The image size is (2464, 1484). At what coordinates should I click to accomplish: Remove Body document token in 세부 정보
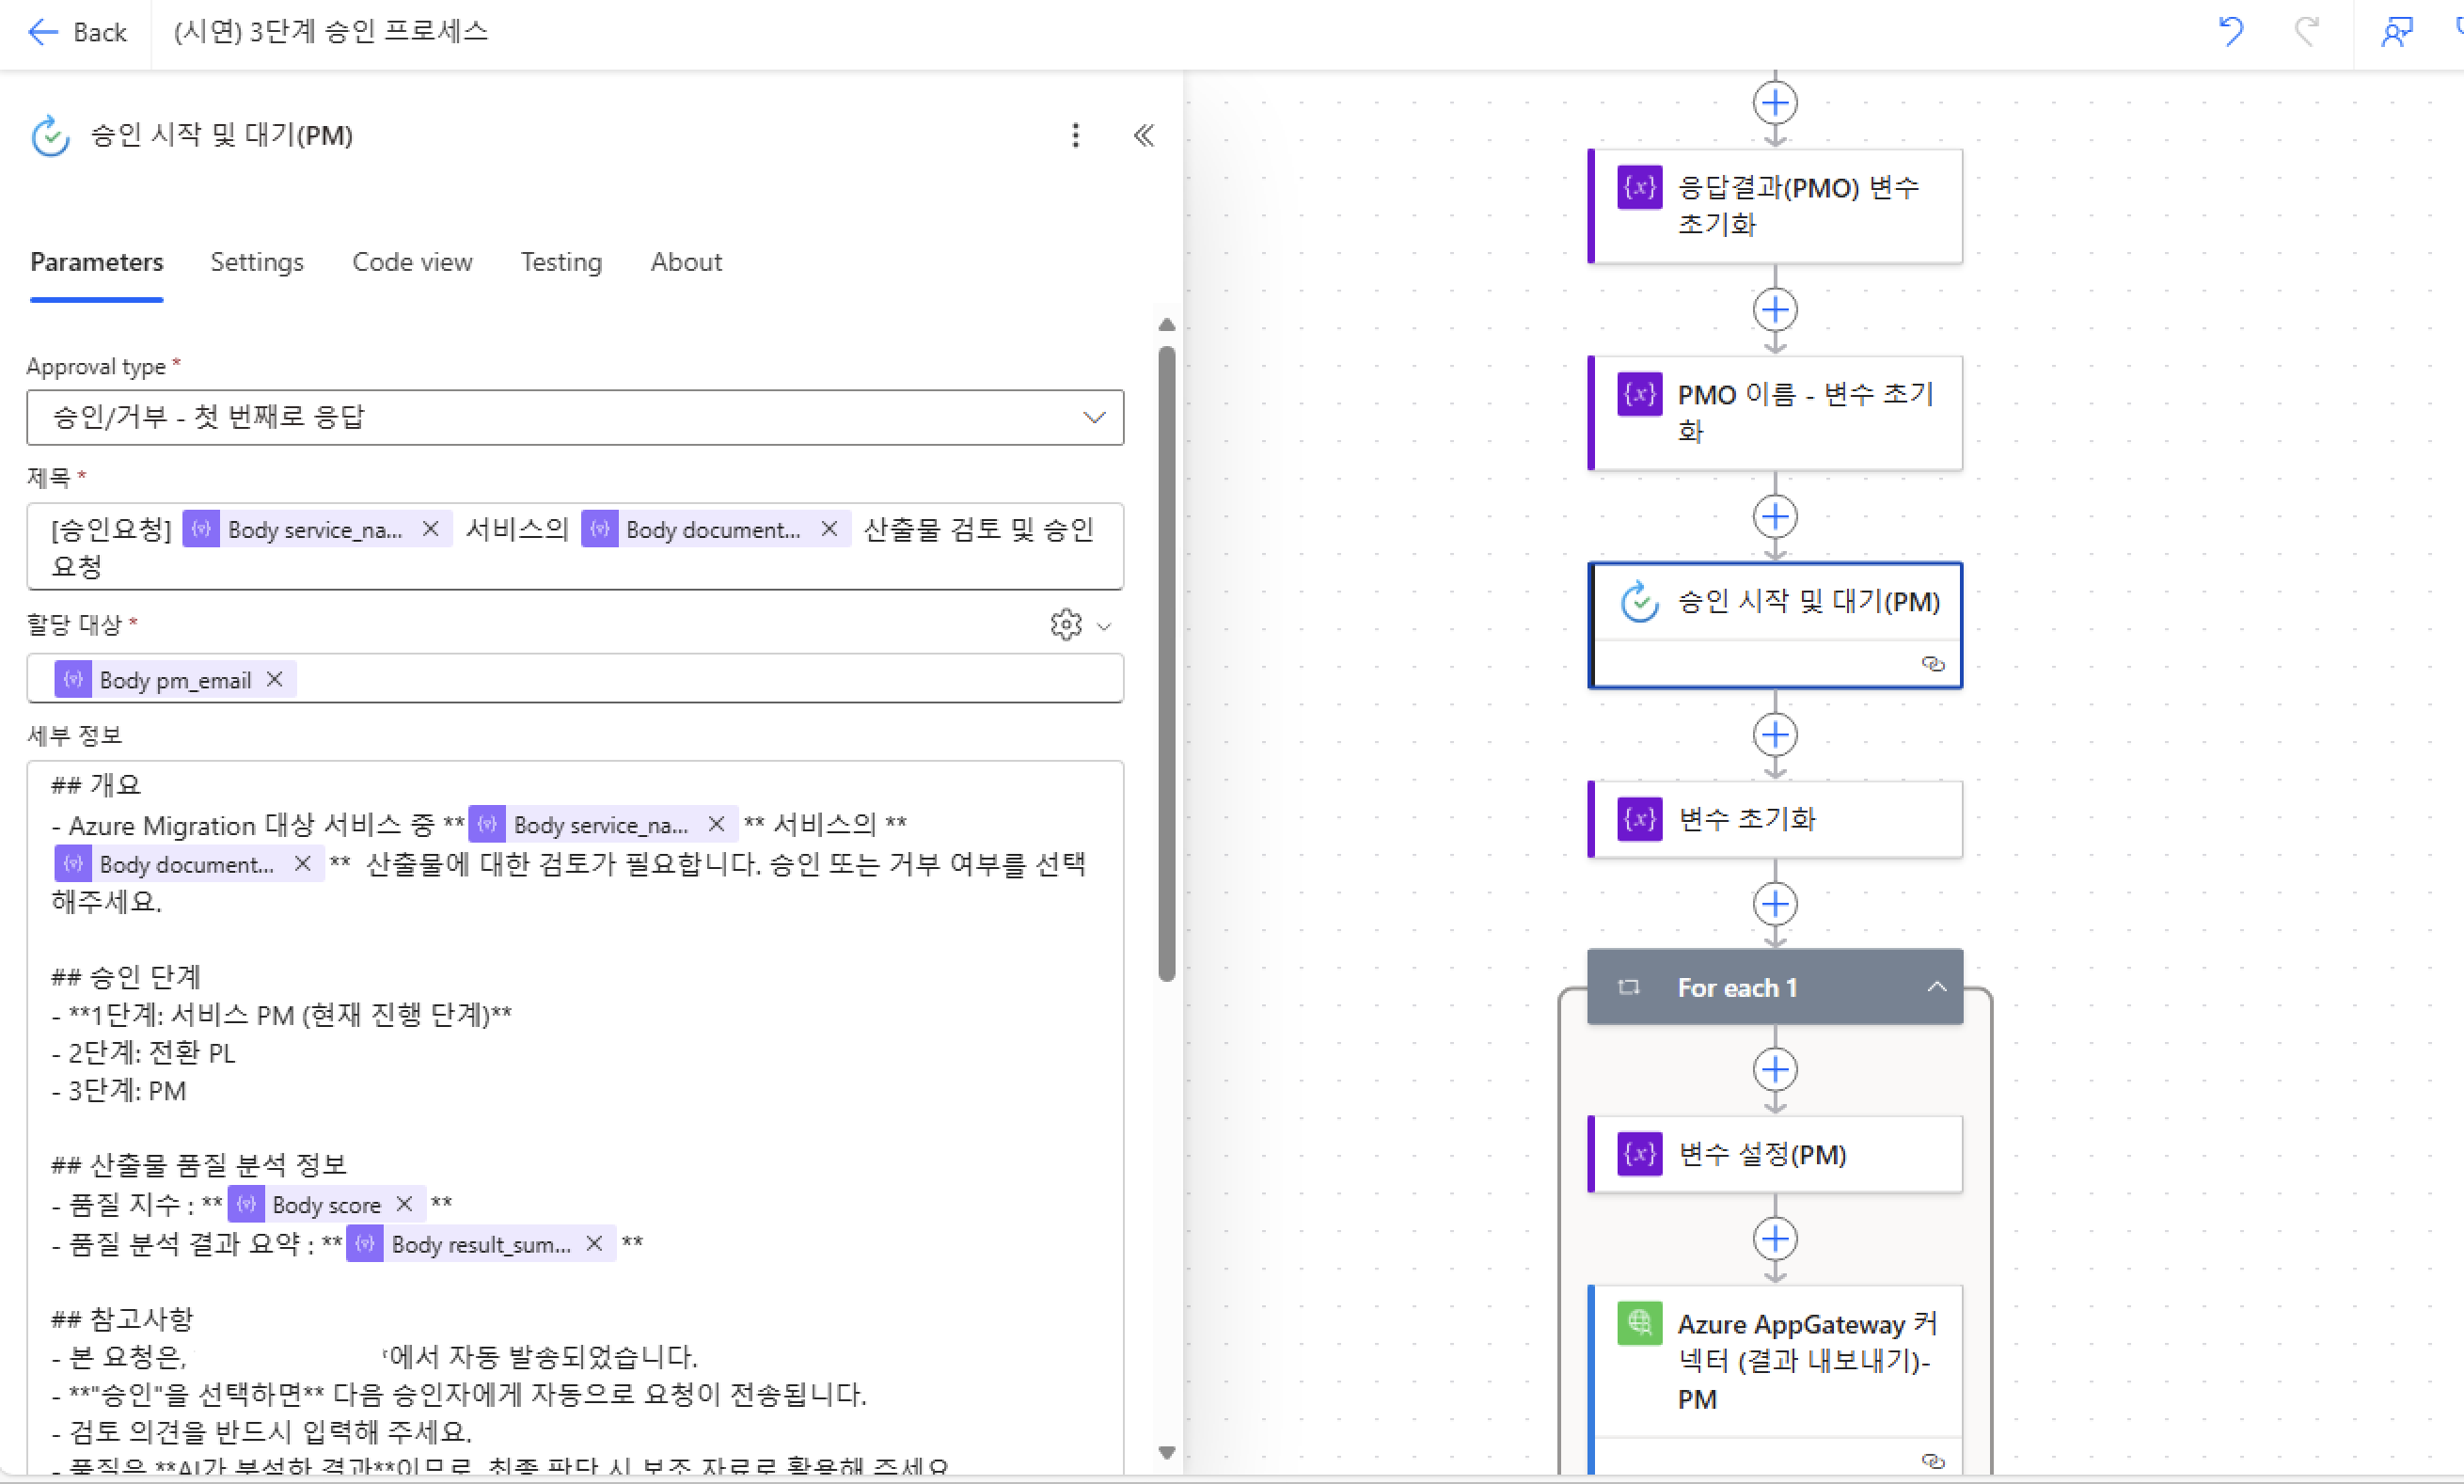[302, 864]
